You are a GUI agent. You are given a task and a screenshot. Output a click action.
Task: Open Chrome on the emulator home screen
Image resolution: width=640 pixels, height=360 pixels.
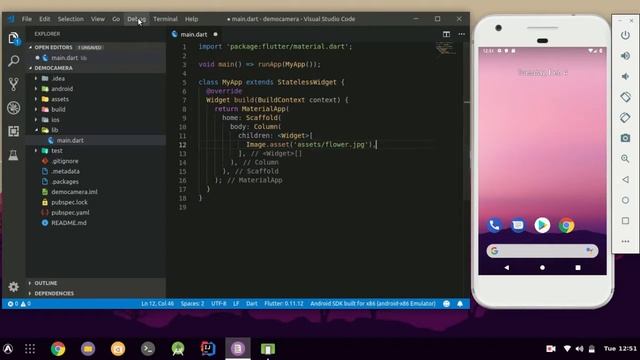[567, 225]
